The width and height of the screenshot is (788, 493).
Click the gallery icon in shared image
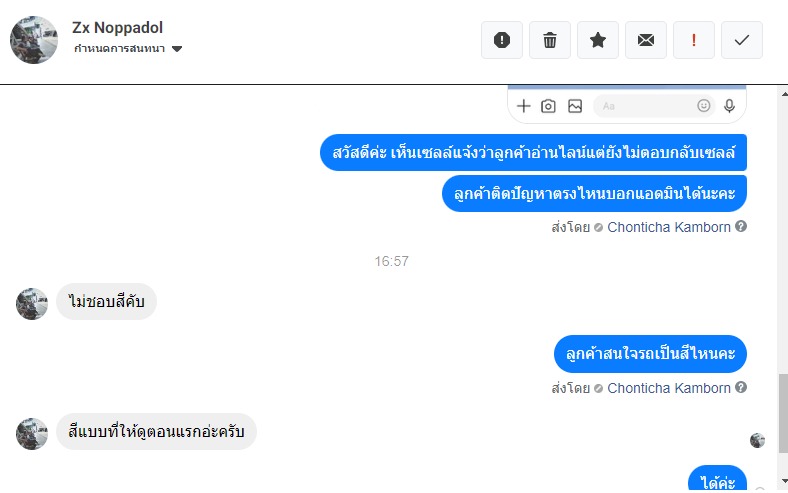[575, 106]
